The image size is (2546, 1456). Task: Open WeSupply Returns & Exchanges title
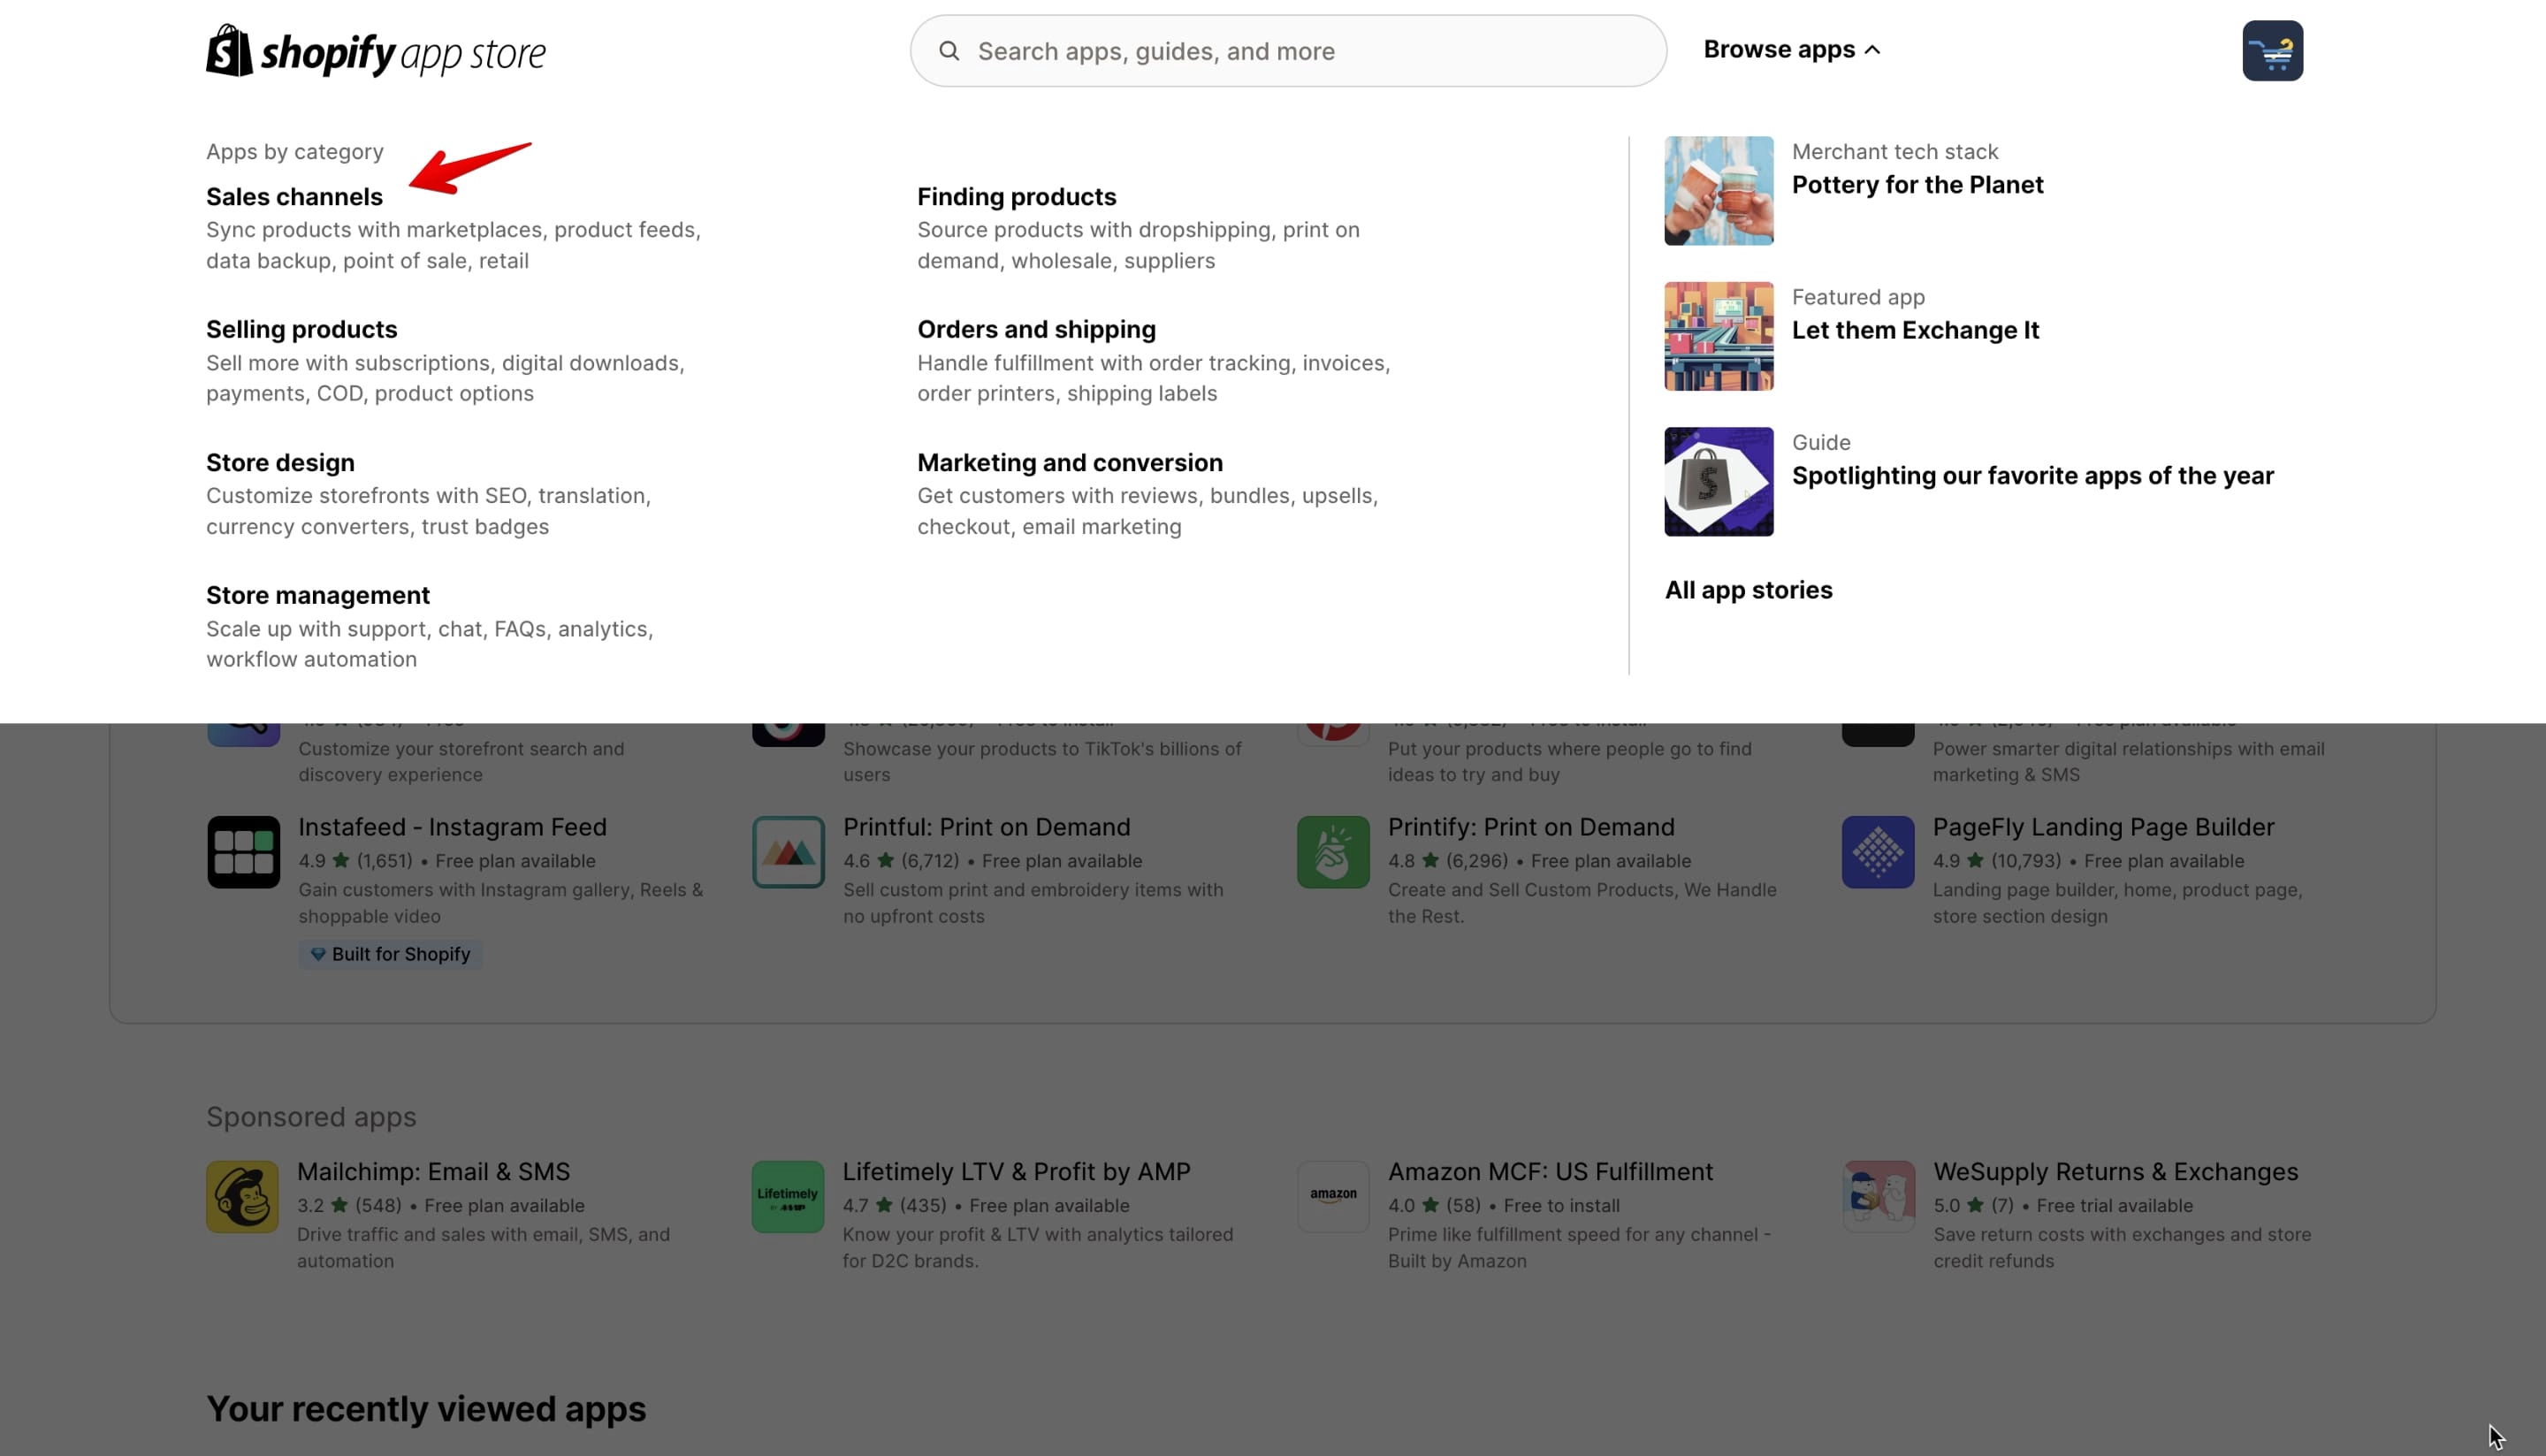pos(2115,1171)
